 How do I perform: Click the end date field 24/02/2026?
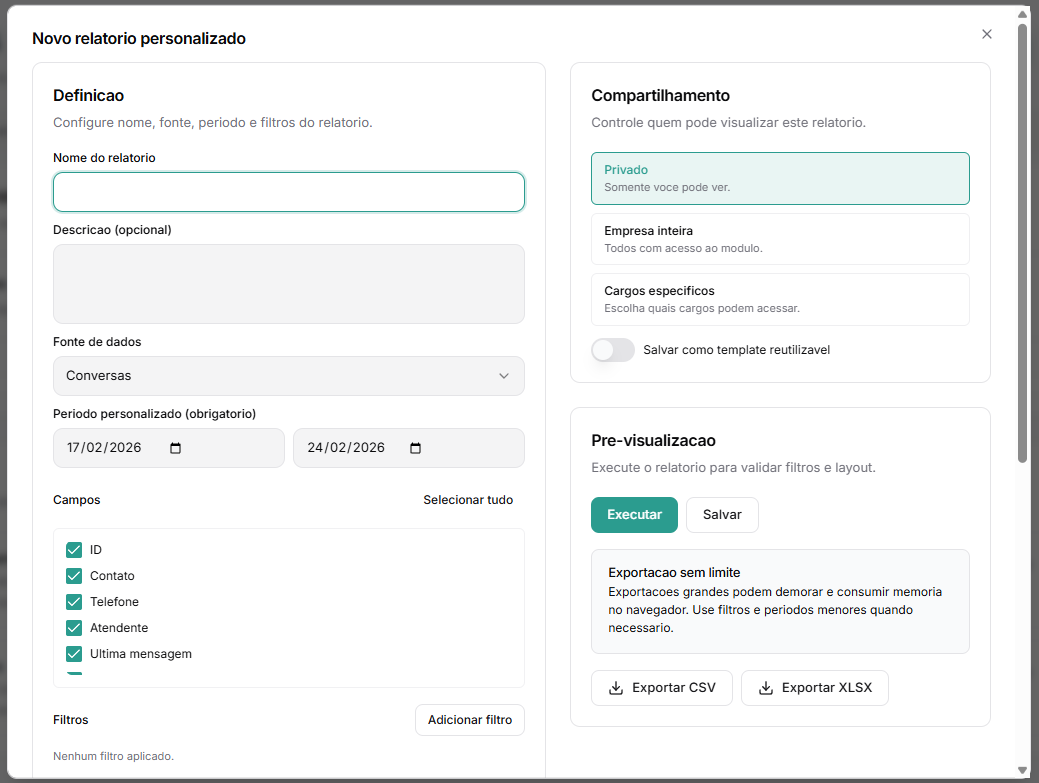409,448
